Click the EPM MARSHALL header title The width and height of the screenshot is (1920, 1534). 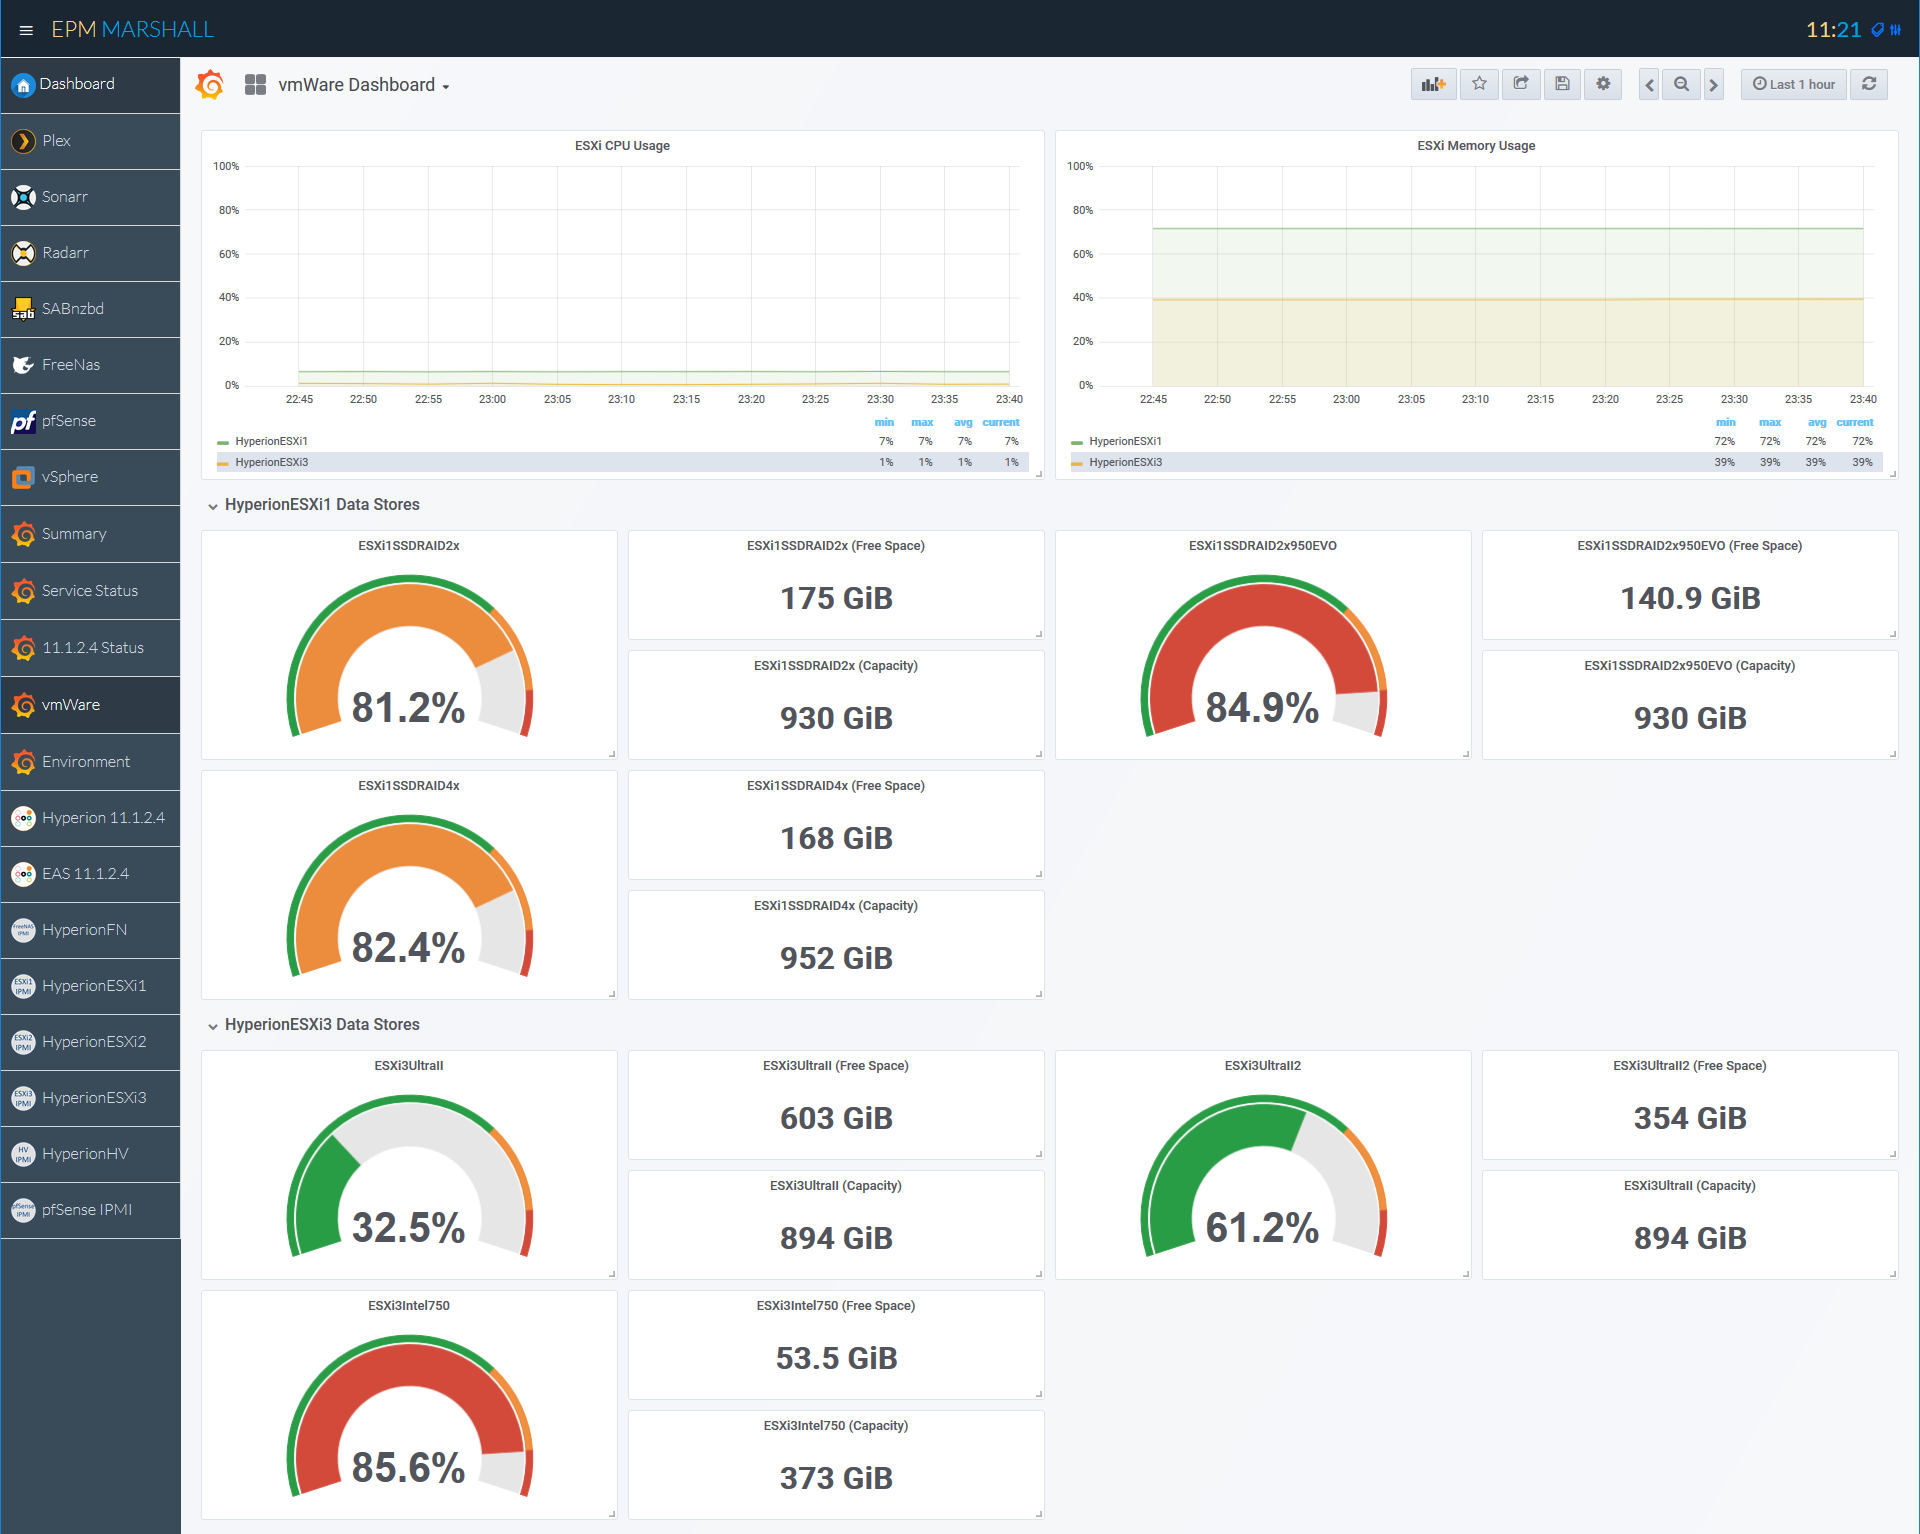click(132, 30)
